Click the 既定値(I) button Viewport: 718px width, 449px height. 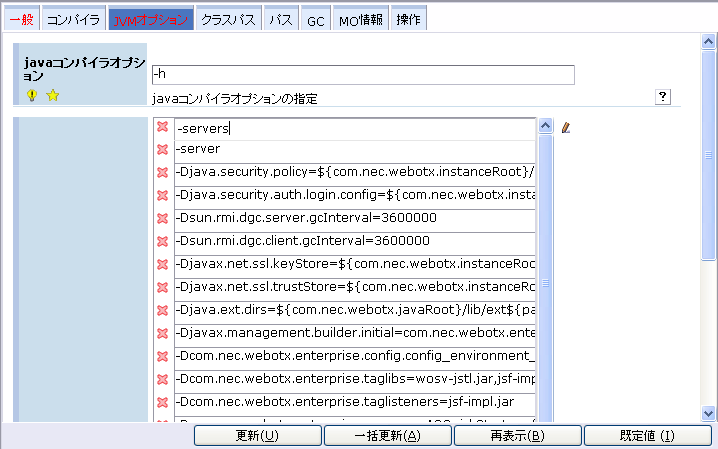point(646,436)
